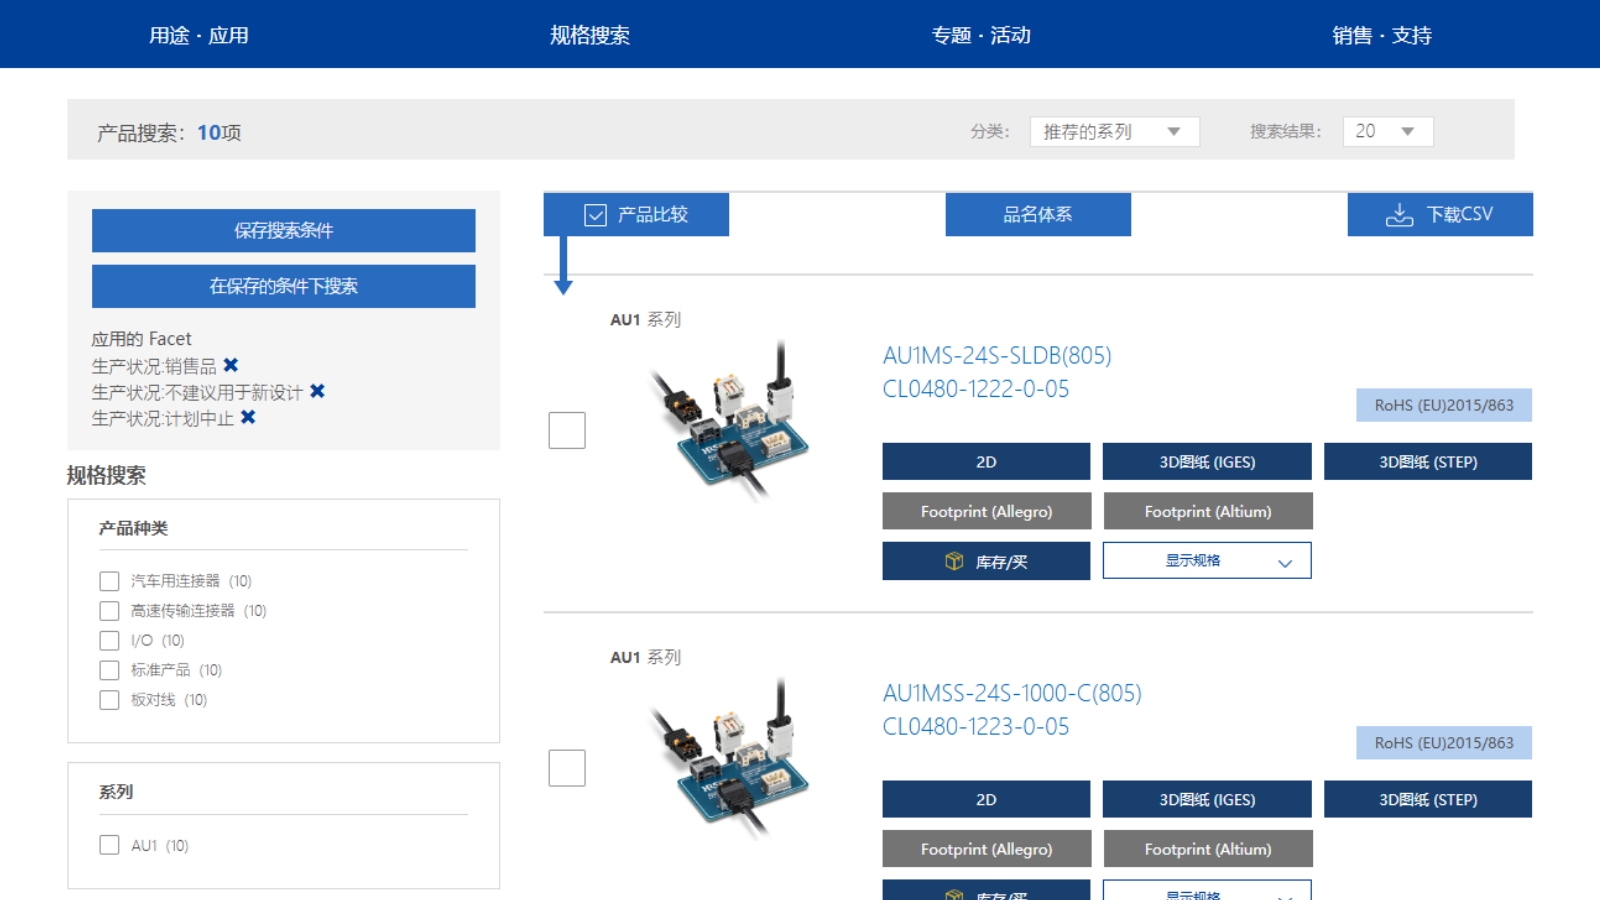Check the AU1 series filter checkbox
The width and height of the screenshot is (1600, 900).
[x=109, y=844]
